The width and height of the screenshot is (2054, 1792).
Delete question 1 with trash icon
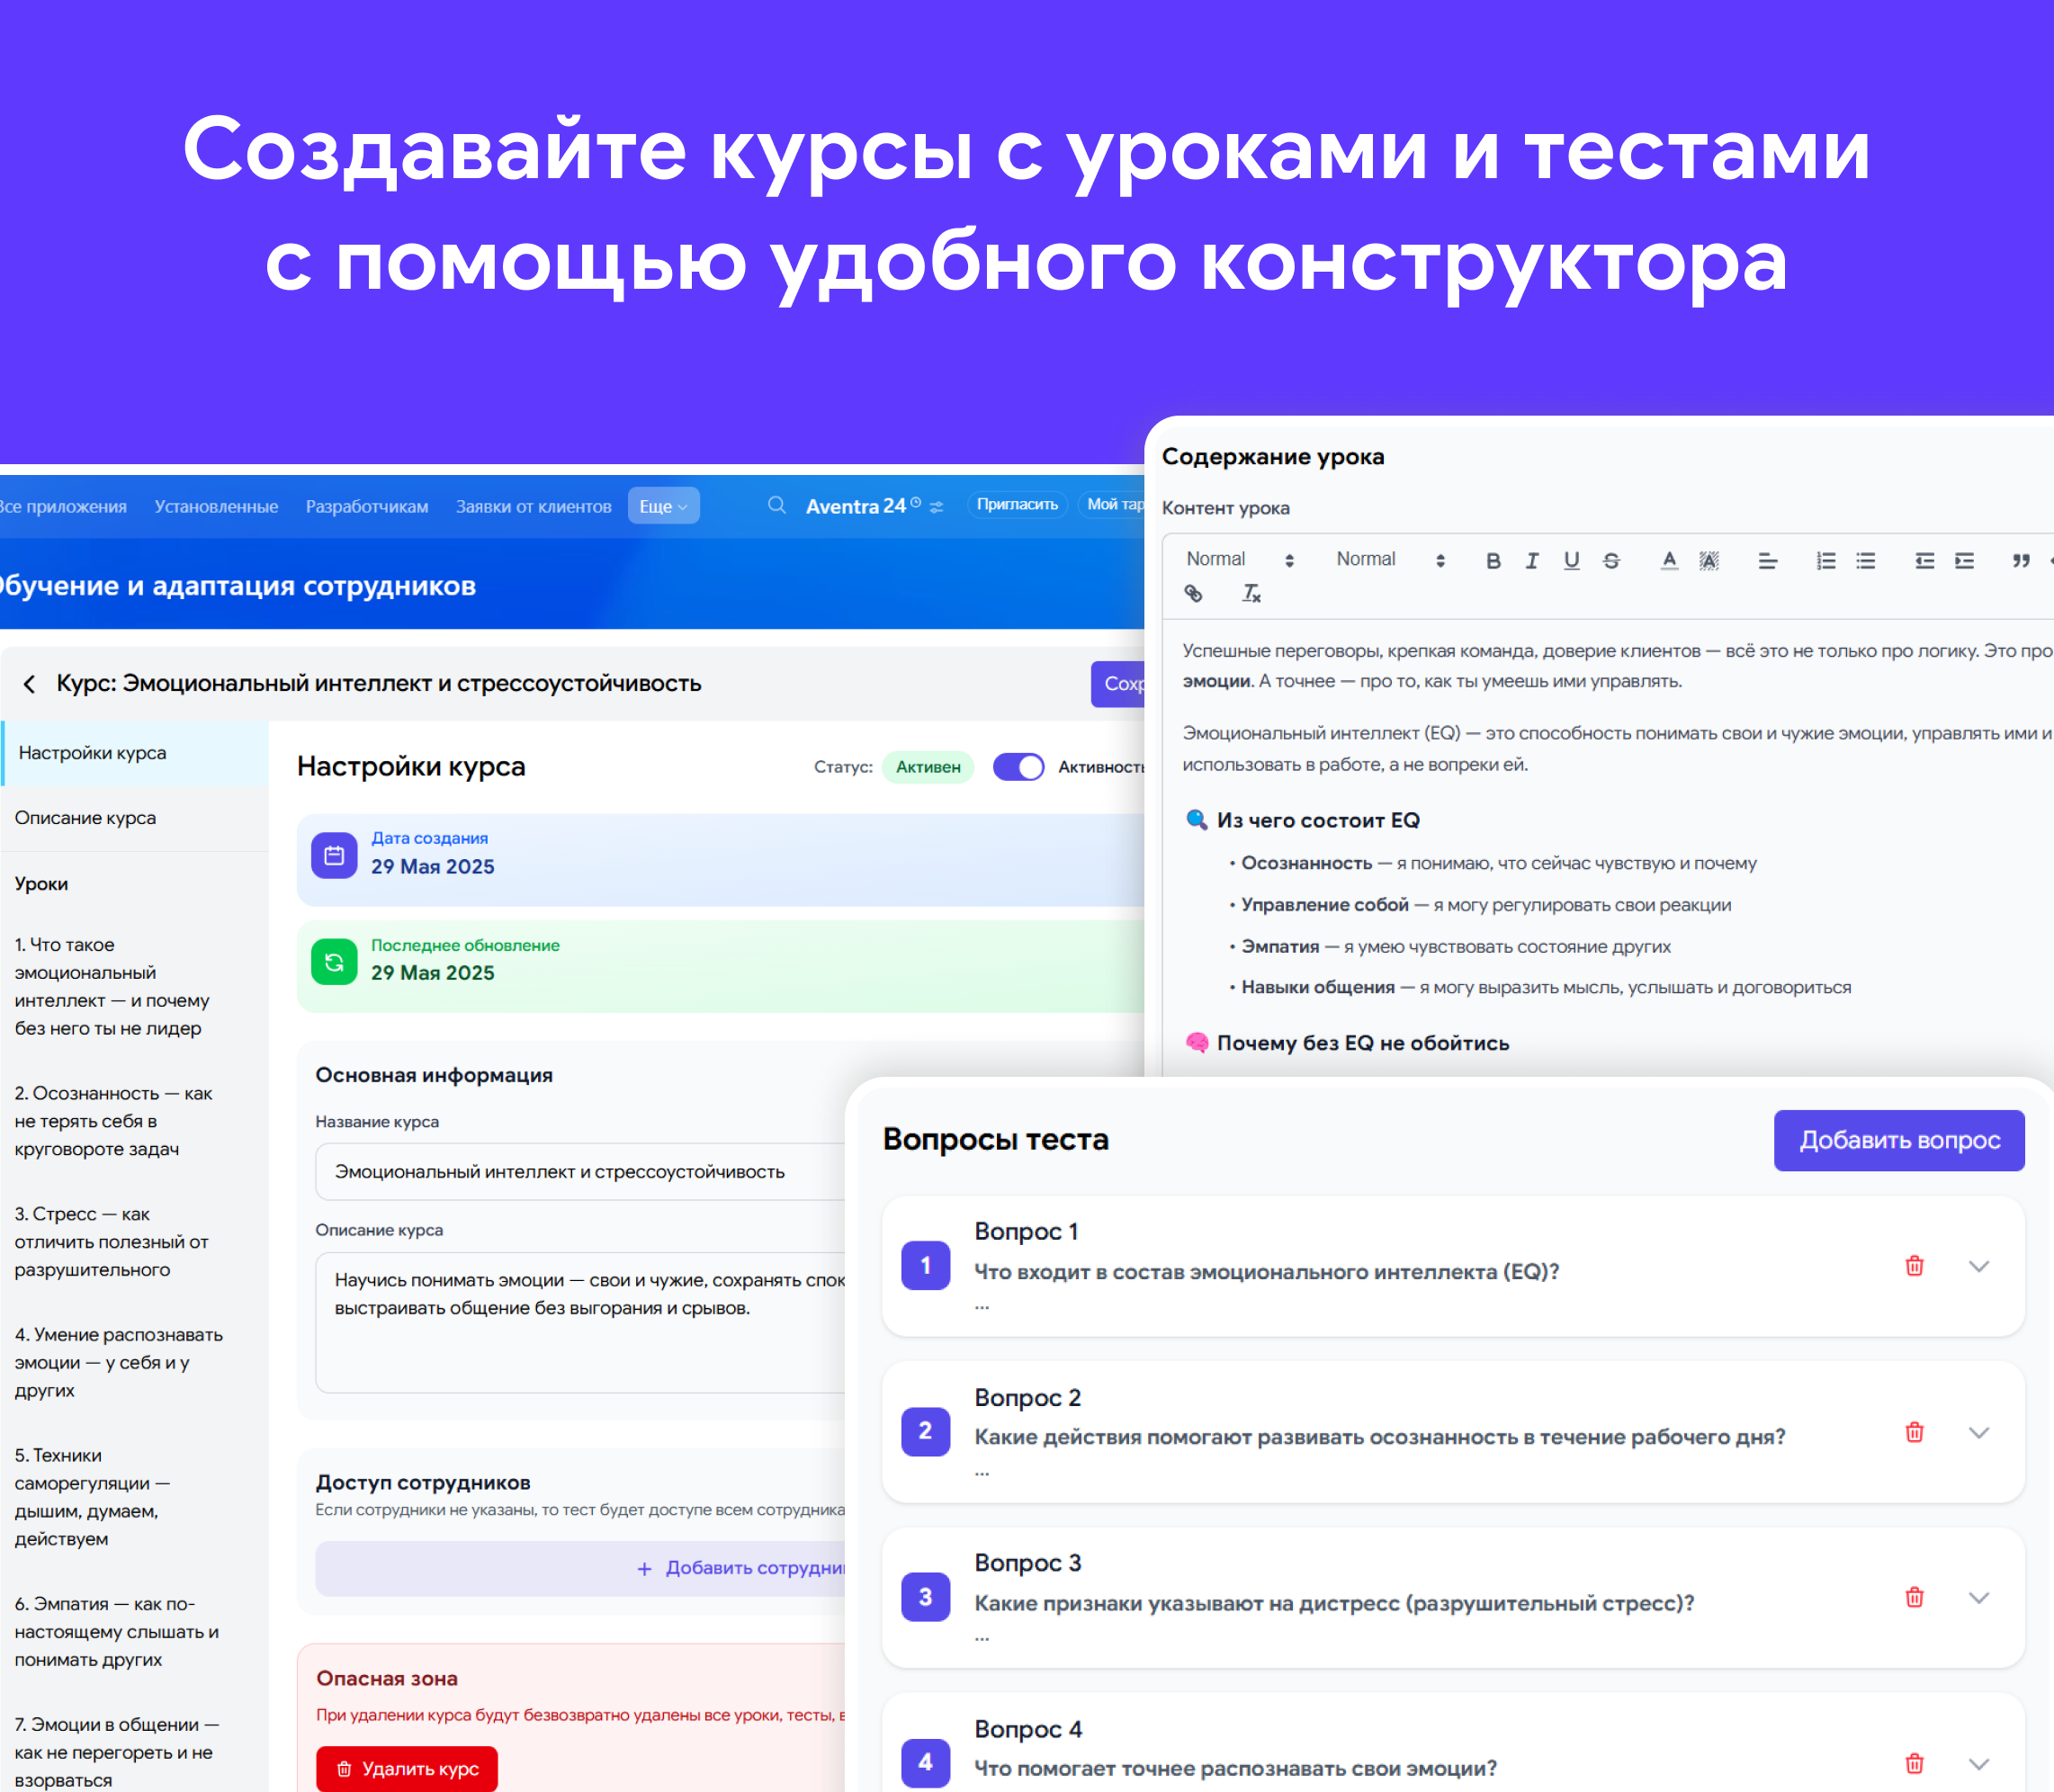(1914, 1266)
